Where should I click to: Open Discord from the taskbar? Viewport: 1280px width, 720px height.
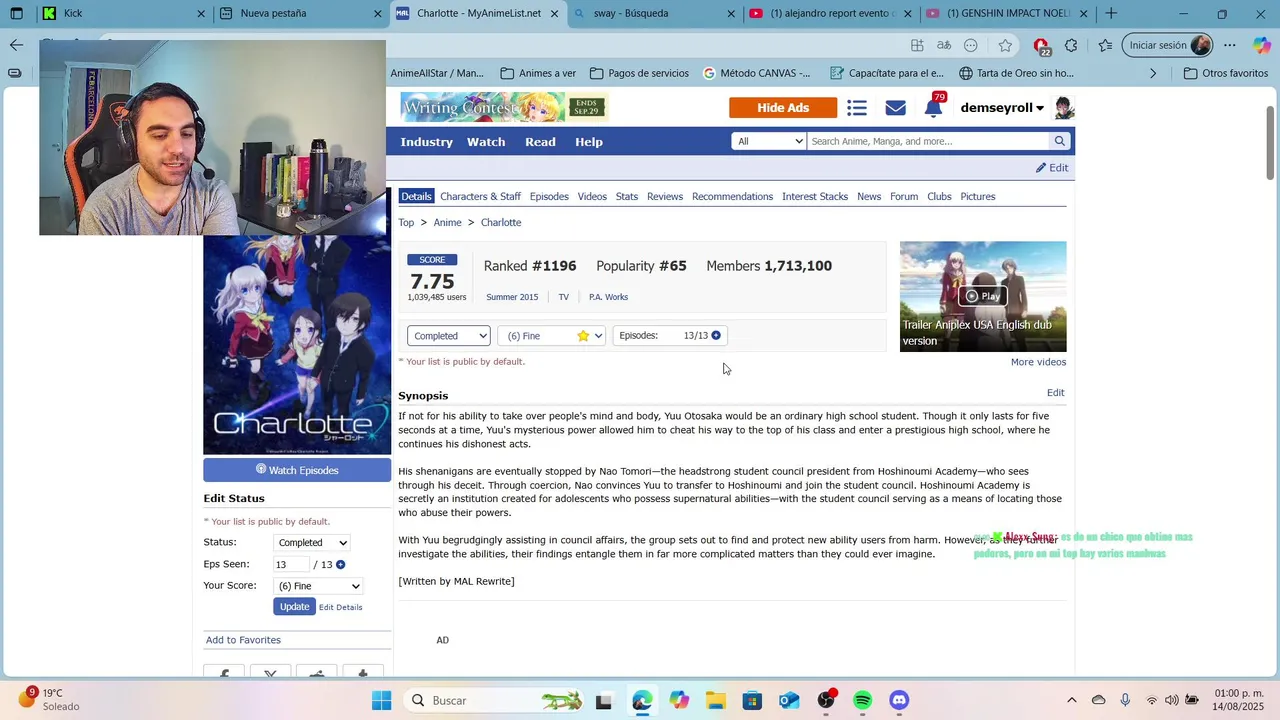point(900,700)
